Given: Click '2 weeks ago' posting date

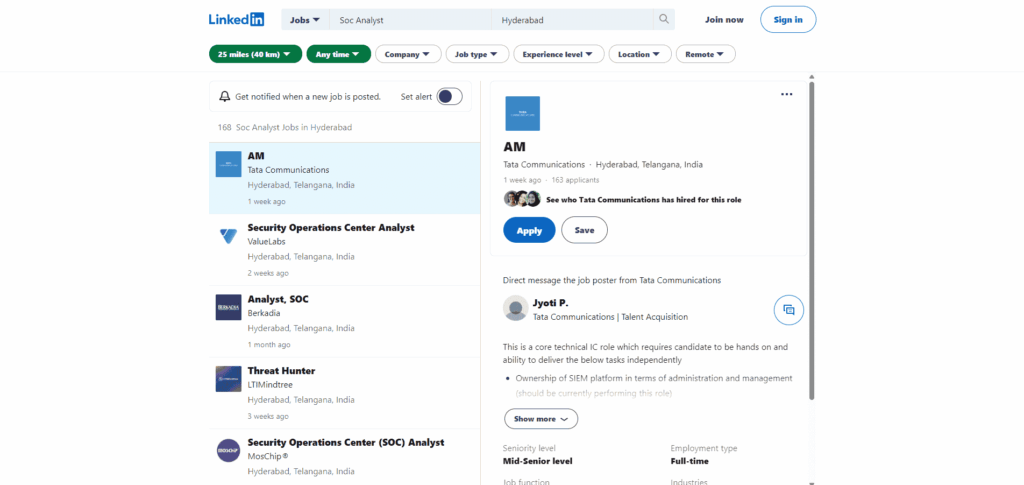Looking at the screenshot, I should pos(268,273).
